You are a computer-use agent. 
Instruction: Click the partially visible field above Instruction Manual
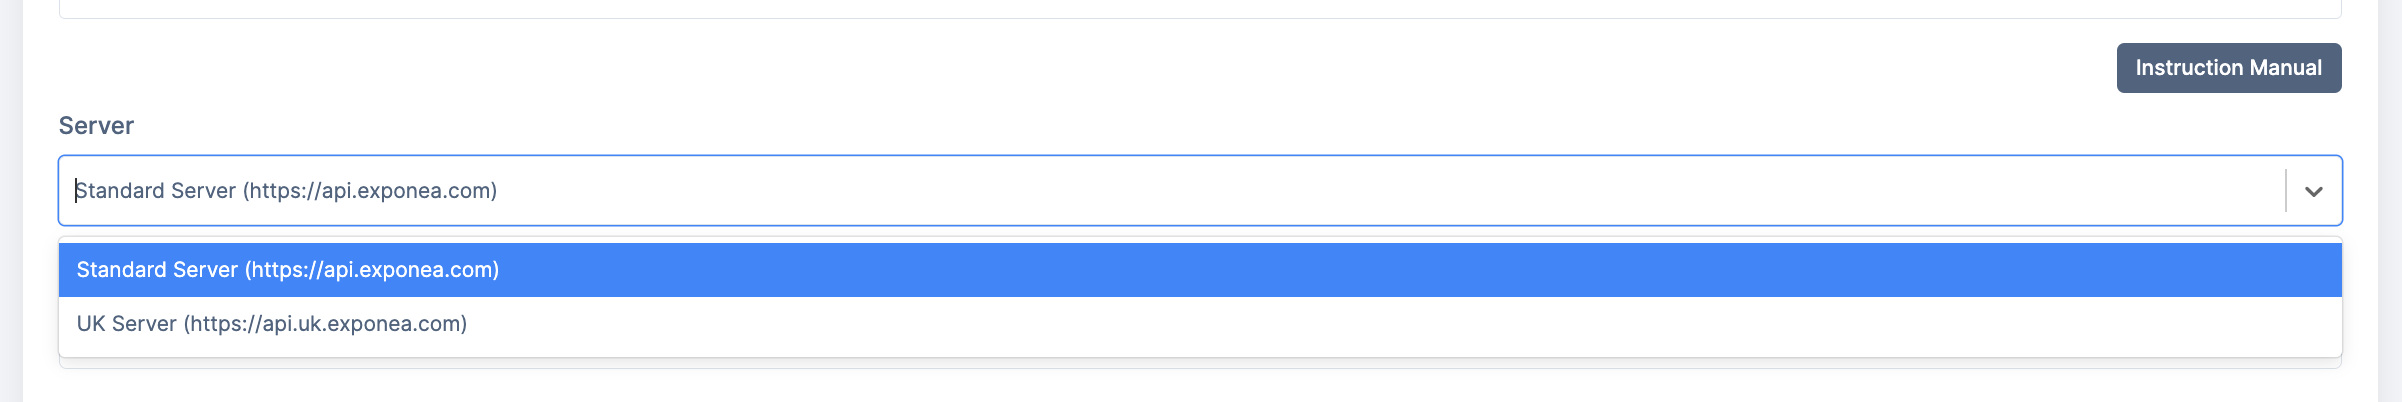click(1200, 8)
